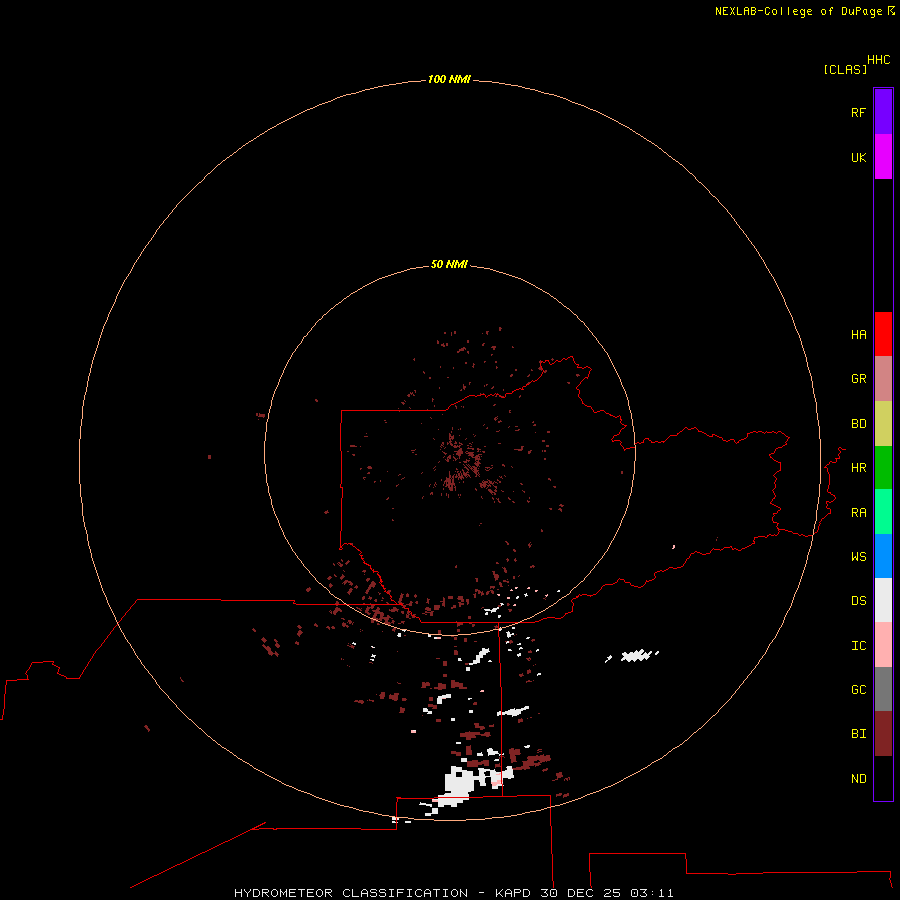Screen dimensions: 900x900
Task: Select the BI brown legend swatch
Action: pos(883,734)
